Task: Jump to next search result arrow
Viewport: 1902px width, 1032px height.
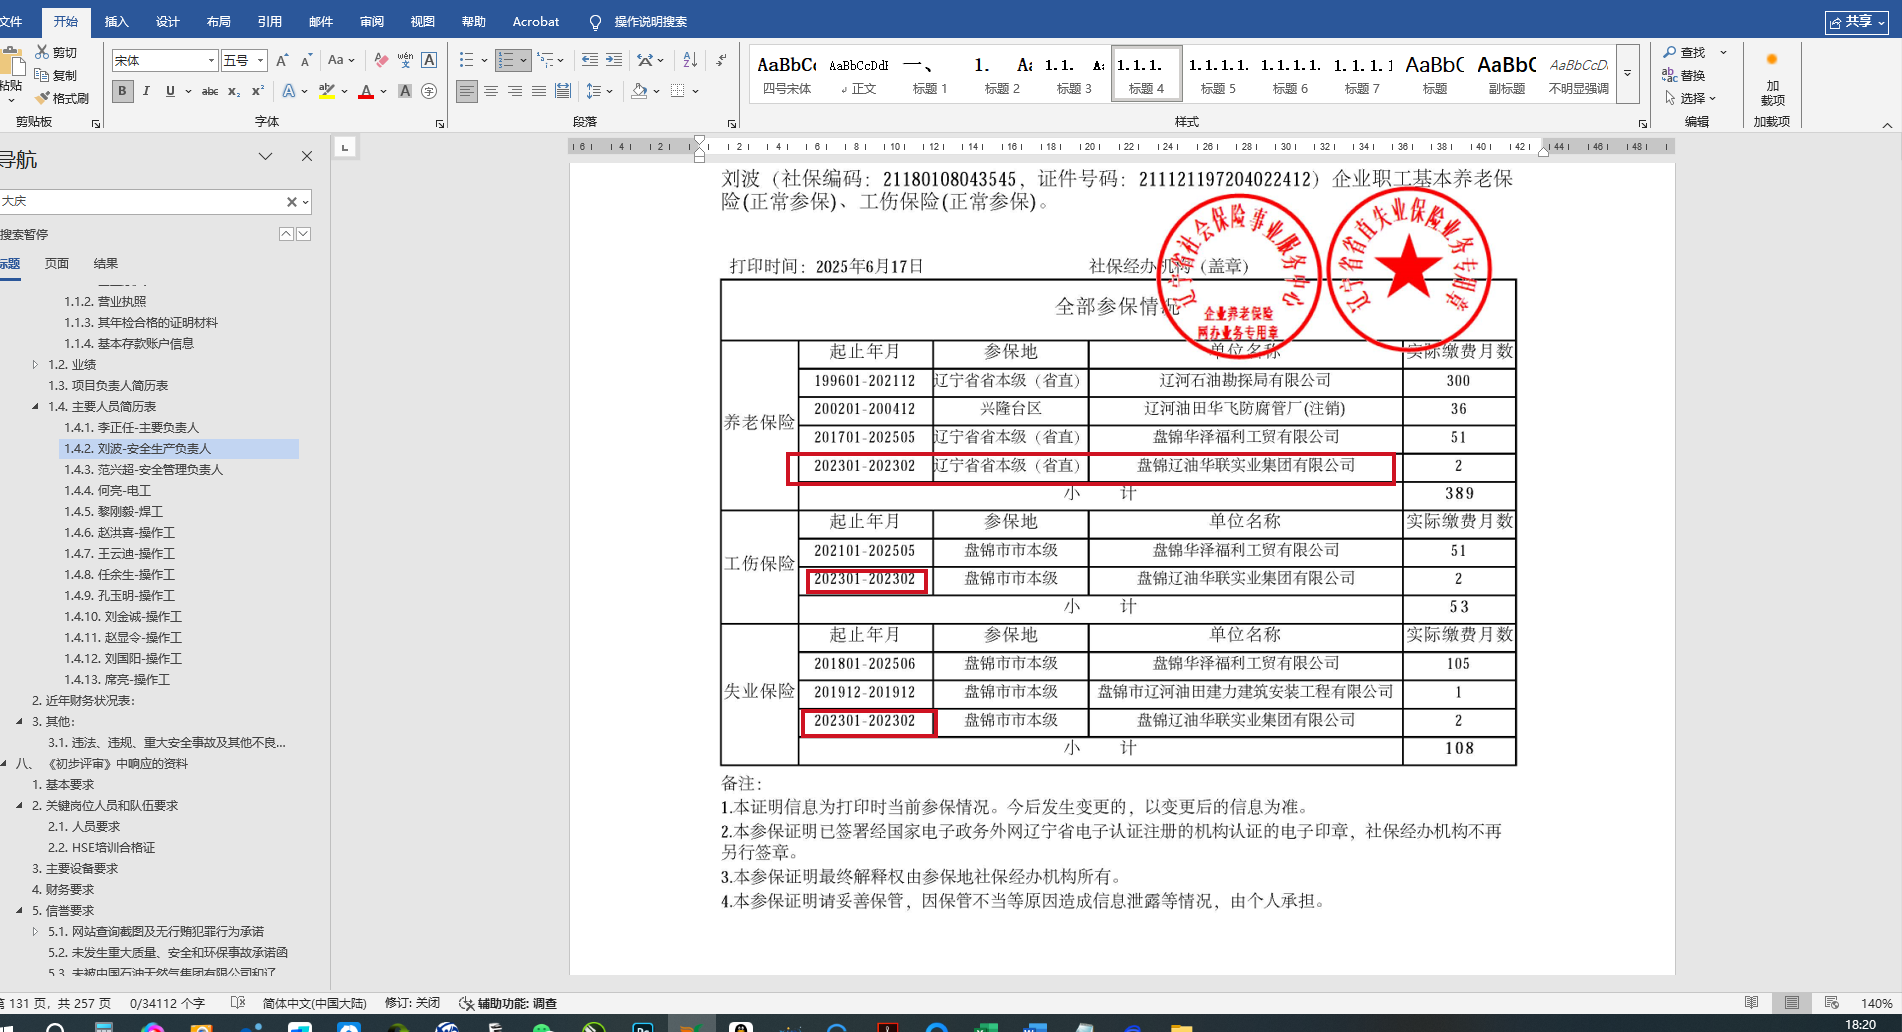Action: [x=304, y=234]
